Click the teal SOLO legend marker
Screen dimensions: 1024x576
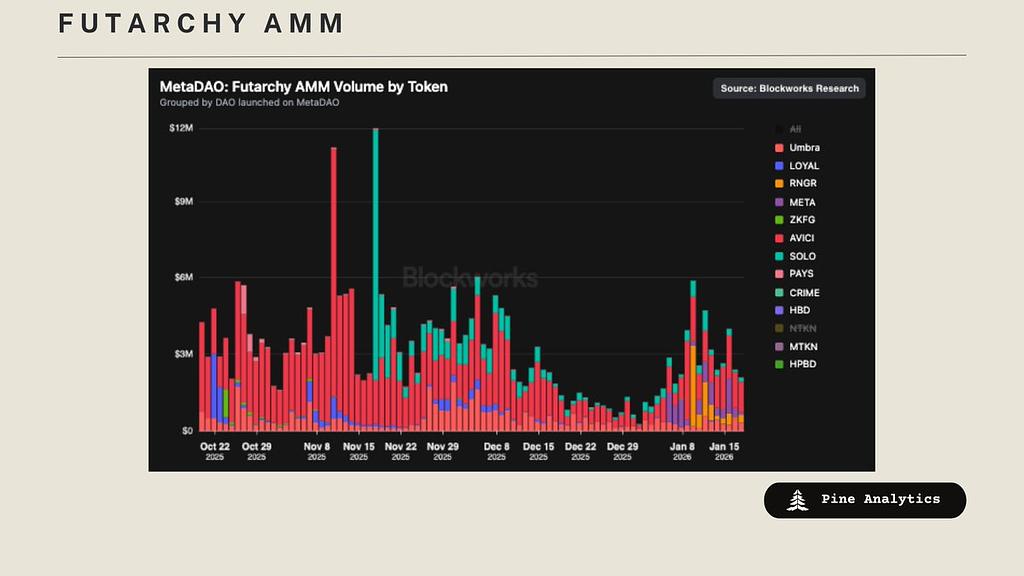778,256
